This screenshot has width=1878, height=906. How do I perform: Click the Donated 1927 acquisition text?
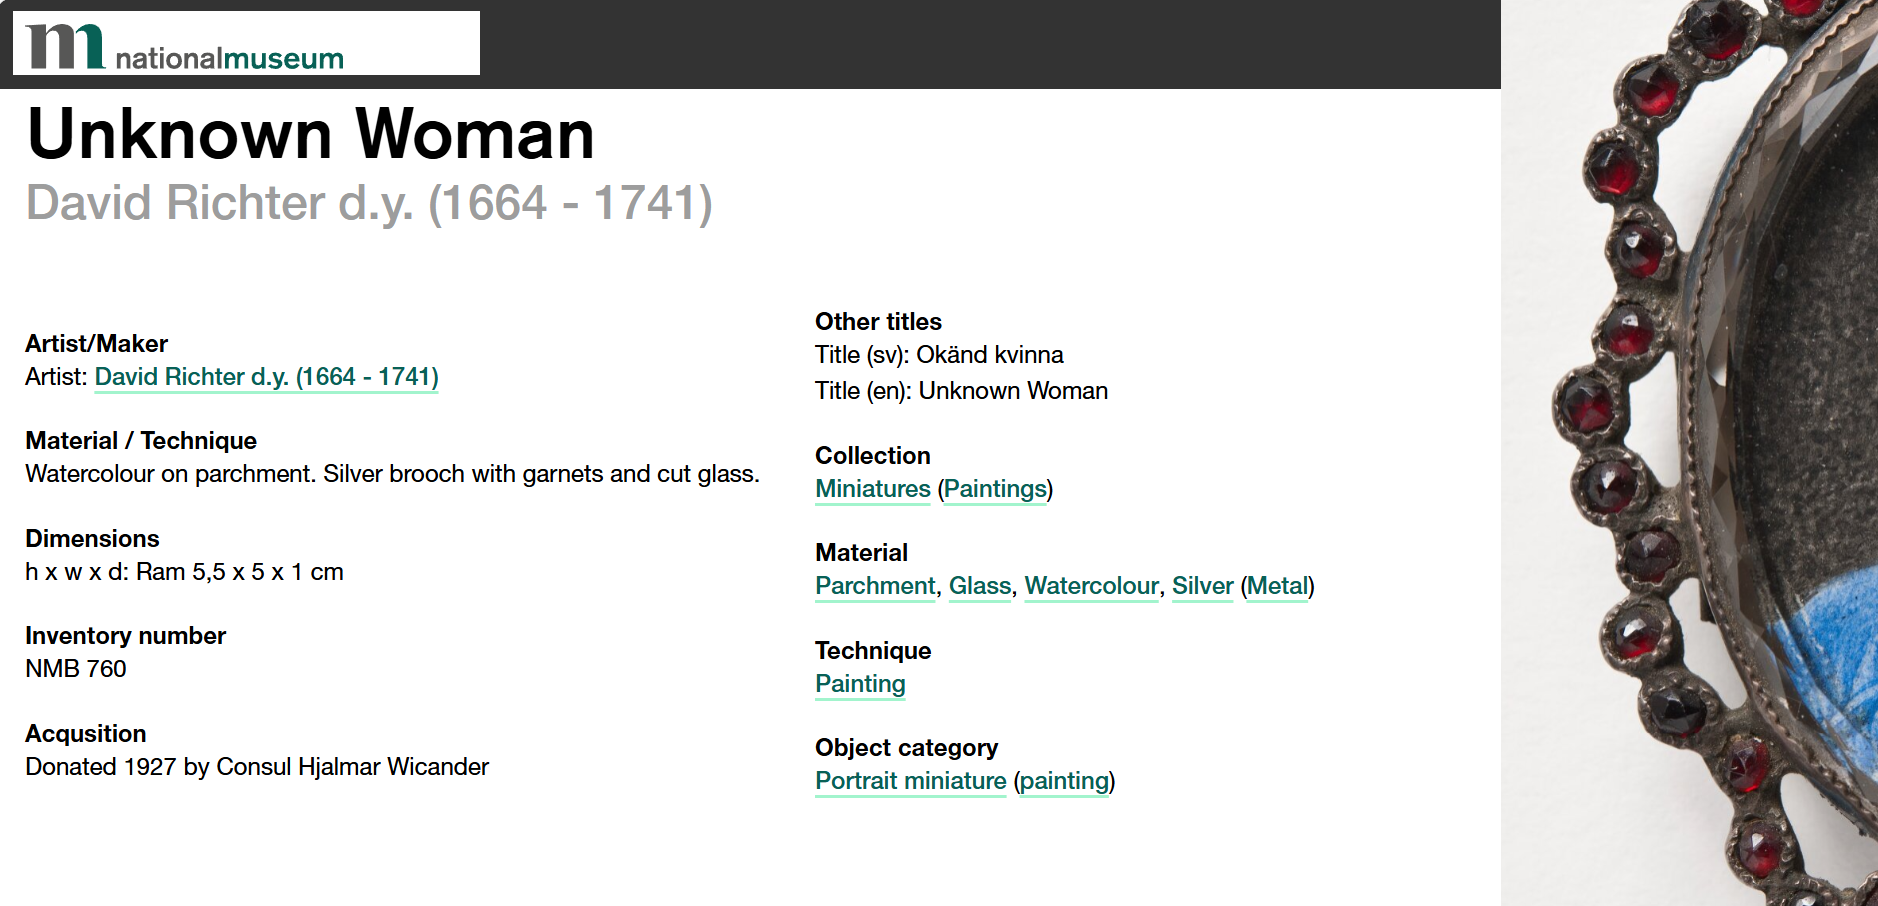pyautogui.click(x=257, y=767)
